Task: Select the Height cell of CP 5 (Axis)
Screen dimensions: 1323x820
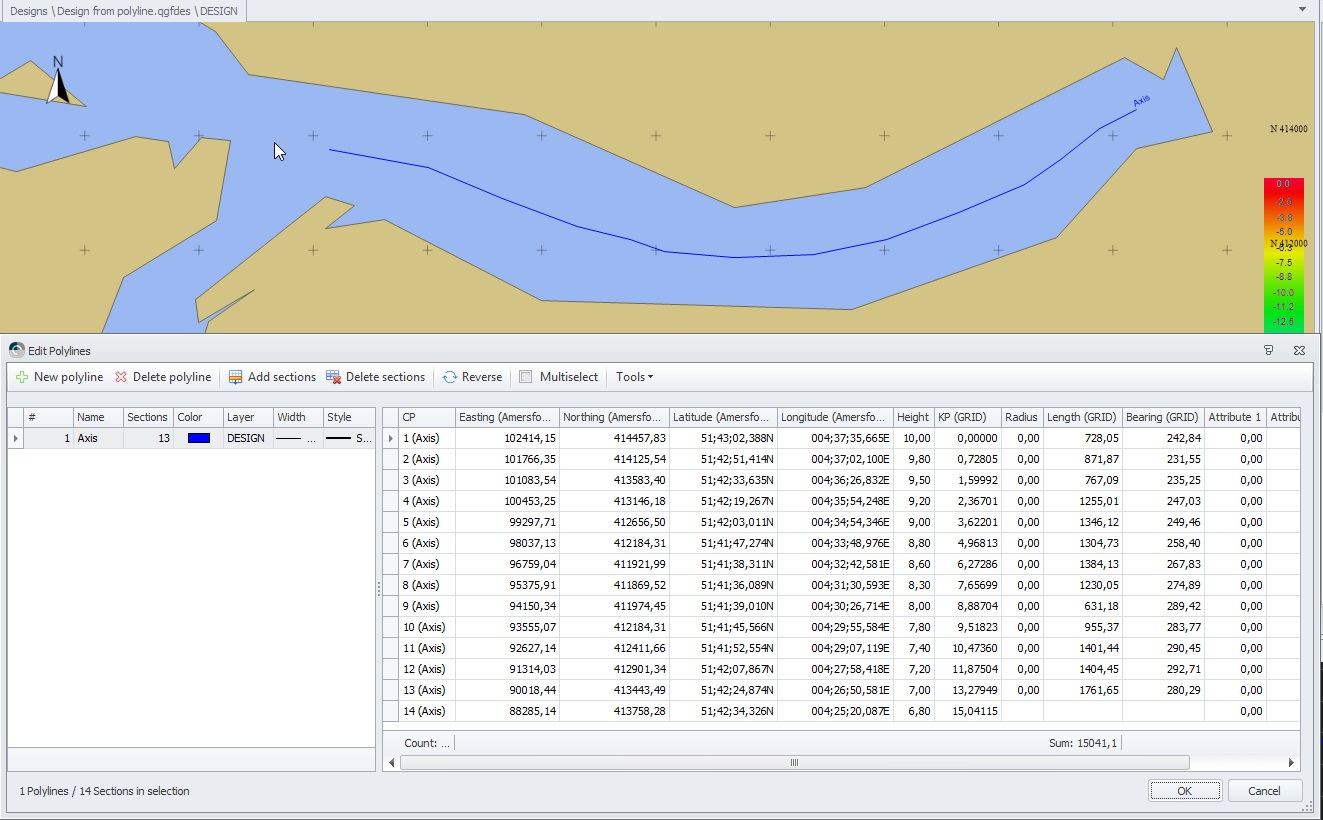Action: (913, 522)
